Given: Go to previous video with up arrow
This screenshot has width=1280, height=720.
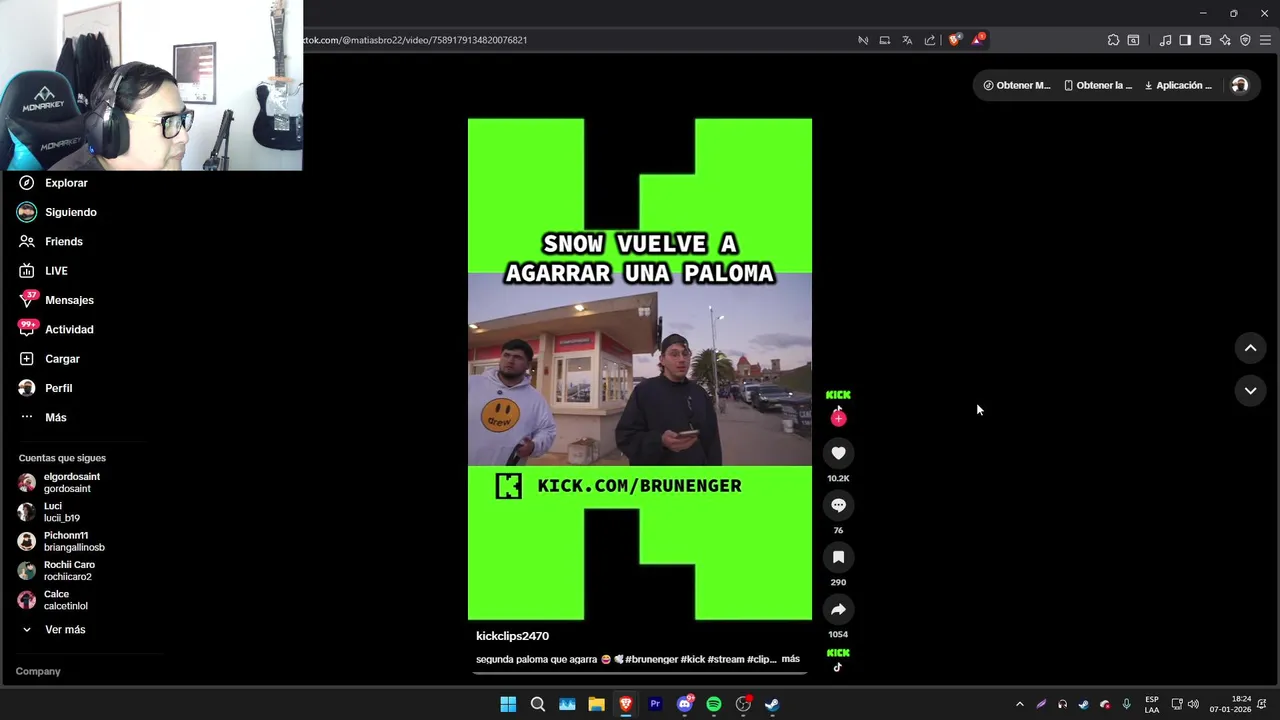Looking at the screenshot, I should (x=1250, y=348).
